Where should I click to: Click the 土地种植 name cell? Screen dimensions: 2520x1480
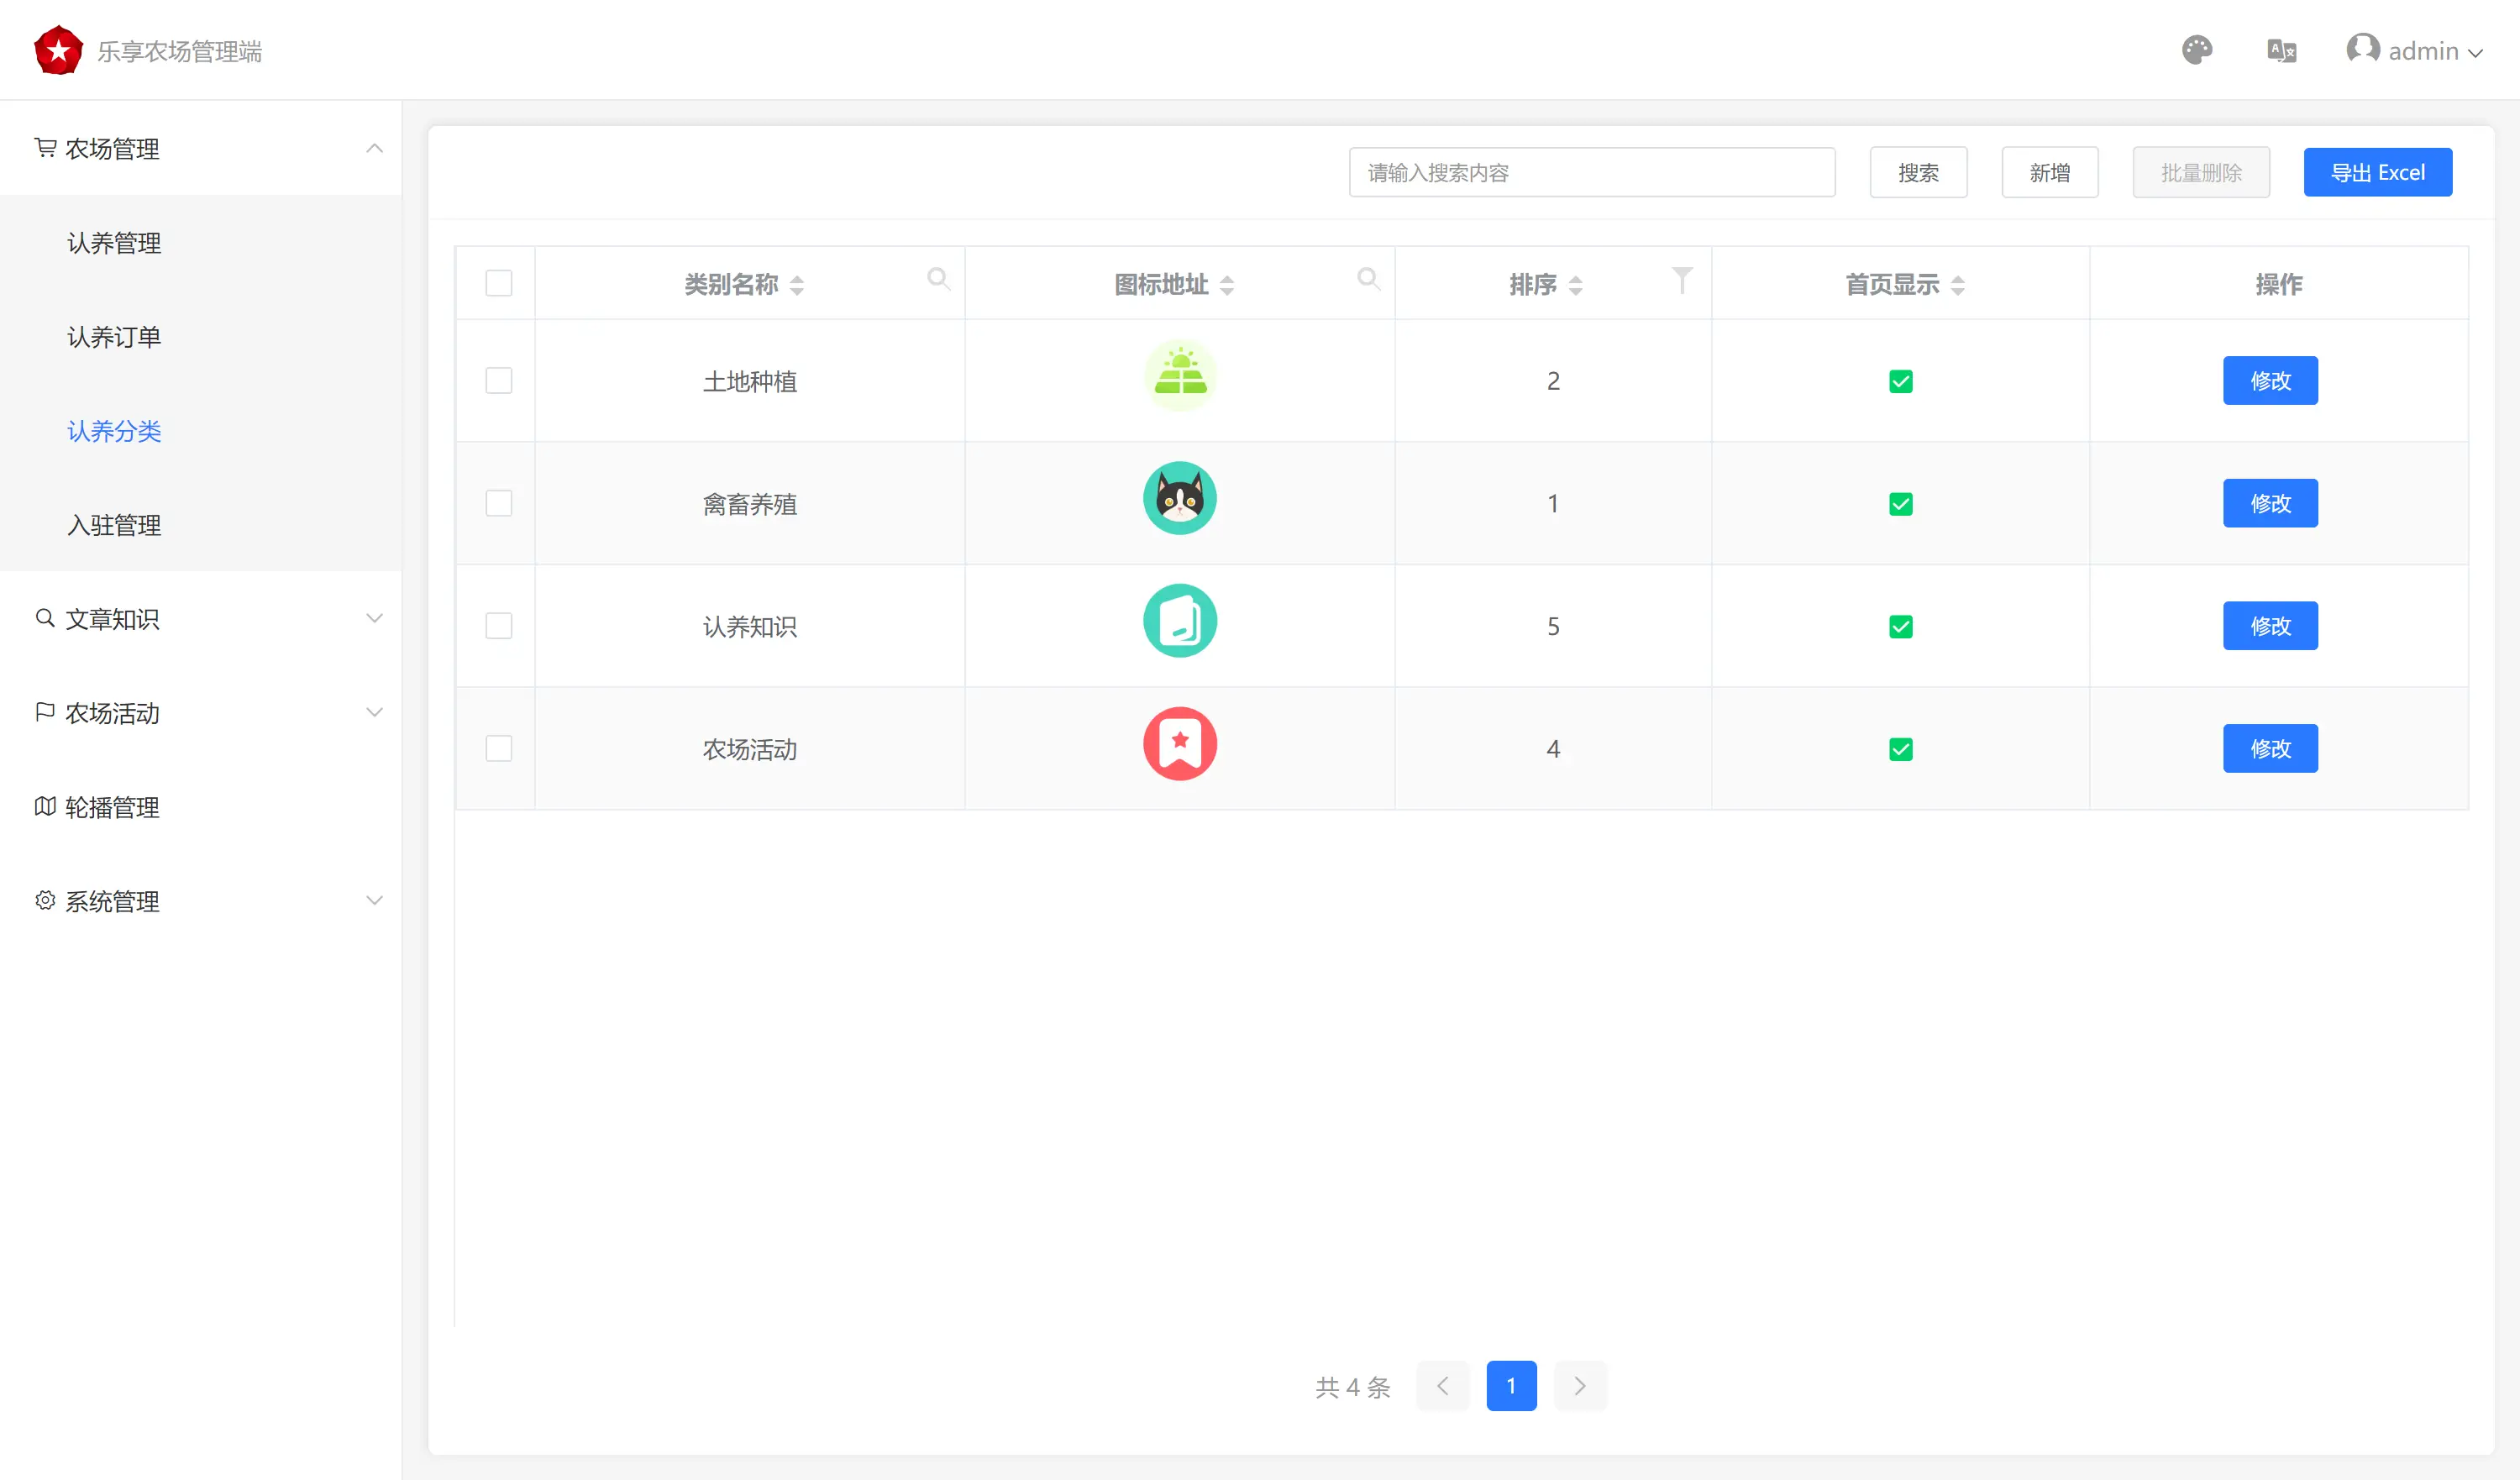tap(749, 381)
